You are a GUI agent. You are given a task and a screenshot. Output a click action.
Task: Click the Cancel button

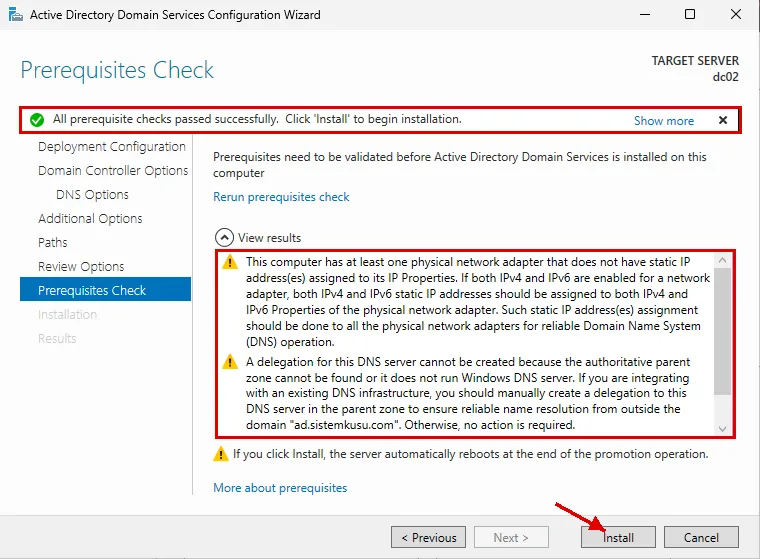pos(701,537)
